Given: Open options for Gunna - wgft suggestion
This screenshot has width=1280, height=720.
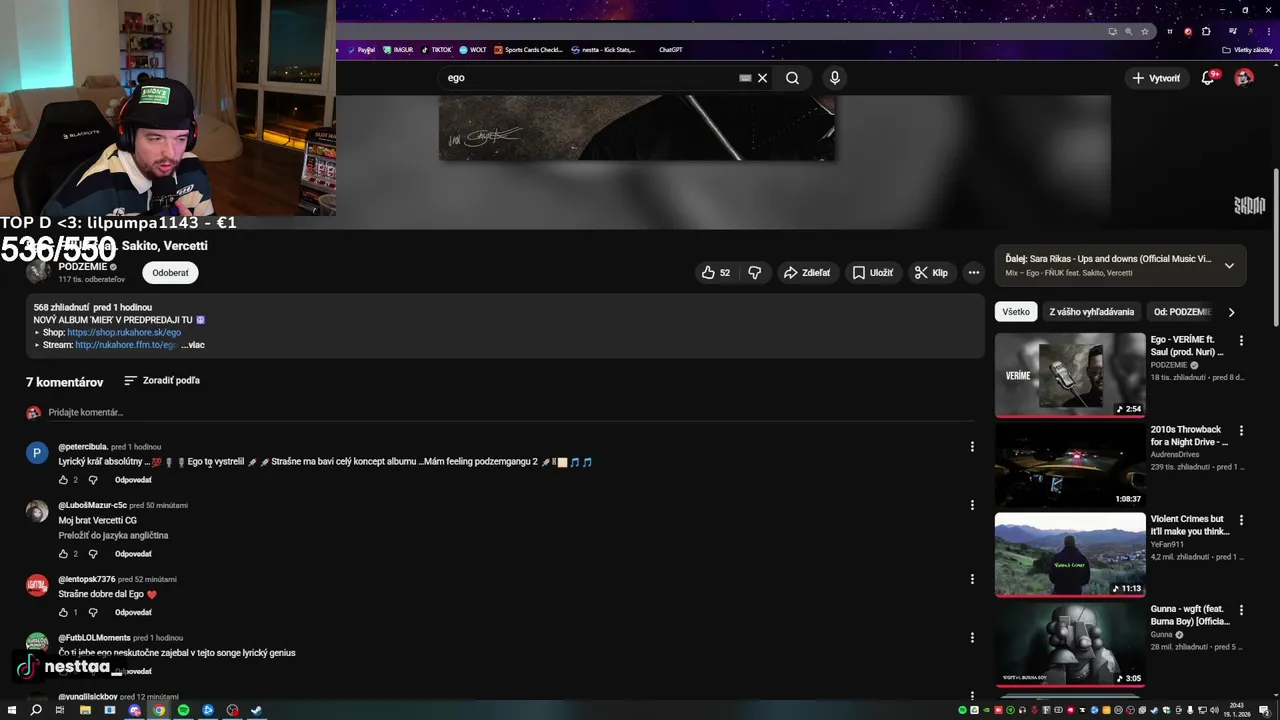Looking at the screenshot, I should click(1242, 611).
